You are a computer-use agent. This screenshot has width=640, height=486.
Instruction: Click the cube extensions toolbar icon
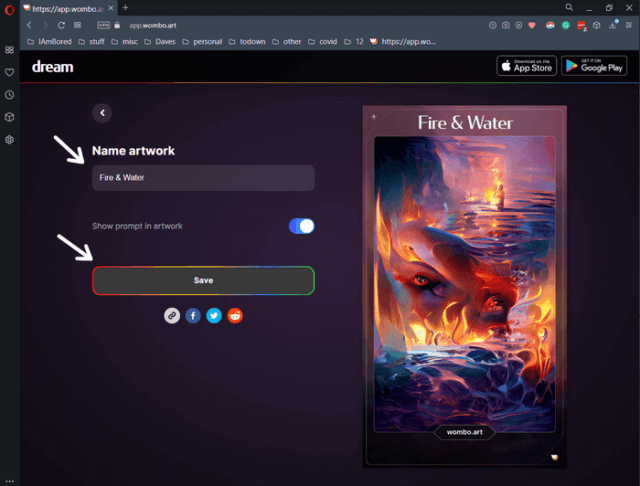(x=597, y=25)
